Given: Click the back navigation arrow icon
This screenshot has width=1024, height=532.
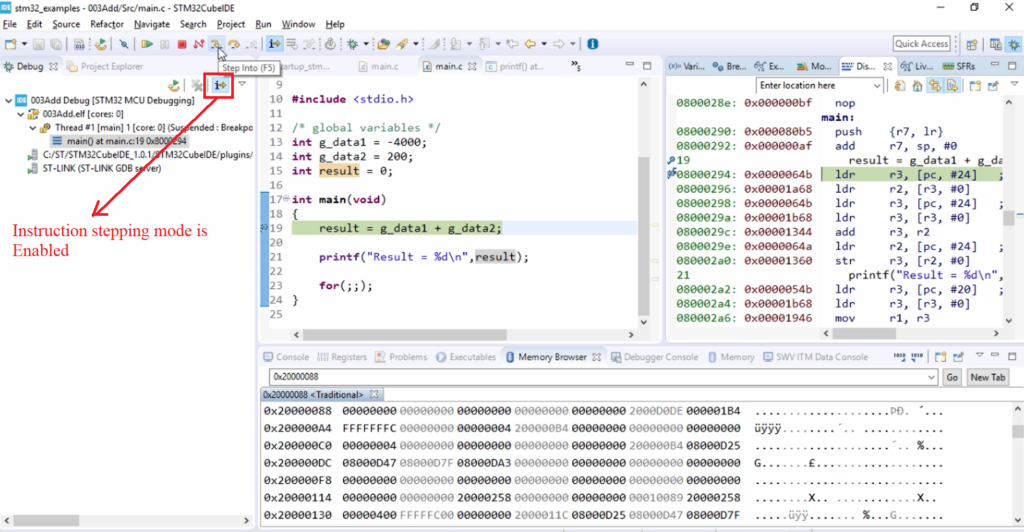Looking at the screenshot, I should 530,44.
